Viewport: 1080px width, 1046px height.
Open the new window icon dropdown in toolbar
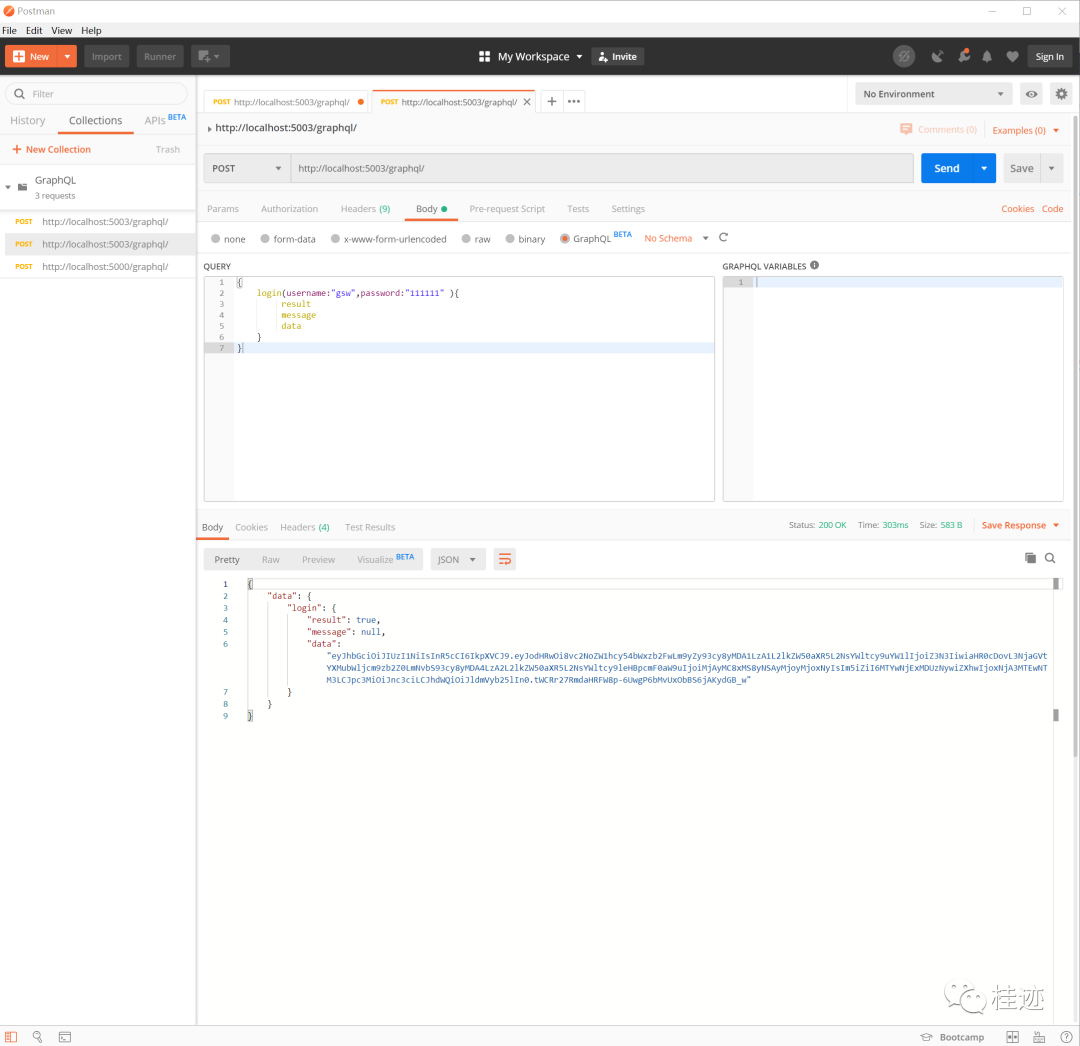tap(209, 56)
